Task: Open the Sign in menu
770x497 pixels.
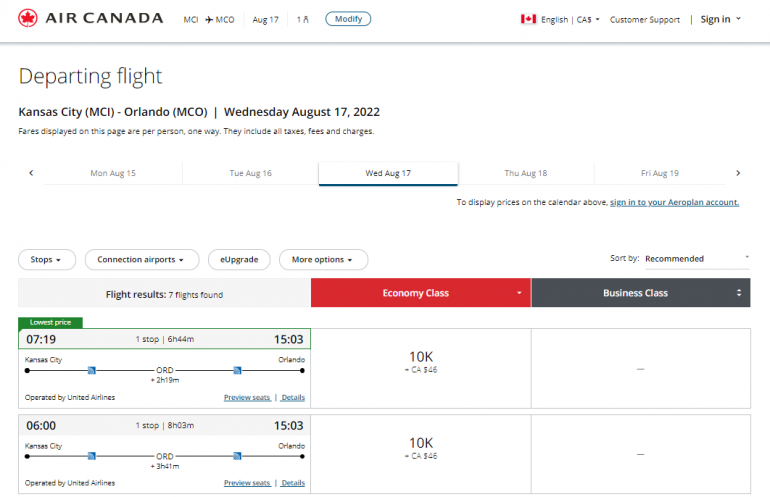Action: (720, 19)
